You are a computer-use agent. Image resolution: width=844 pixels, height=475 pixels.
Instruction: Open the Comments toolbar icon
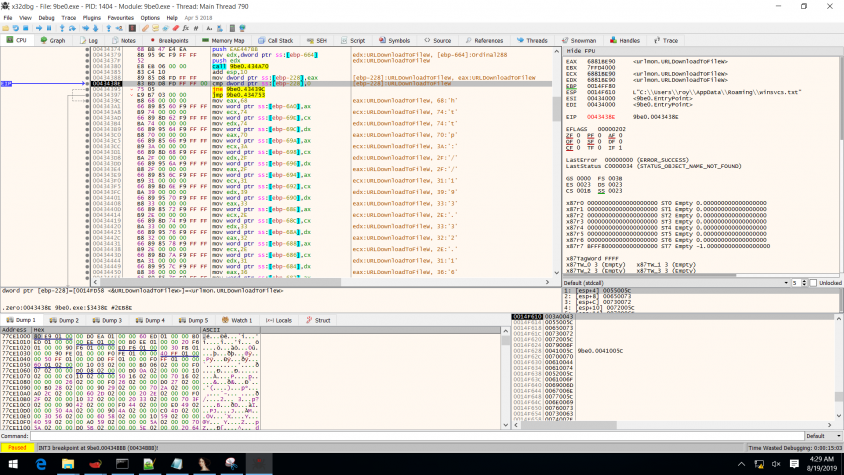(x=155, y=28)
